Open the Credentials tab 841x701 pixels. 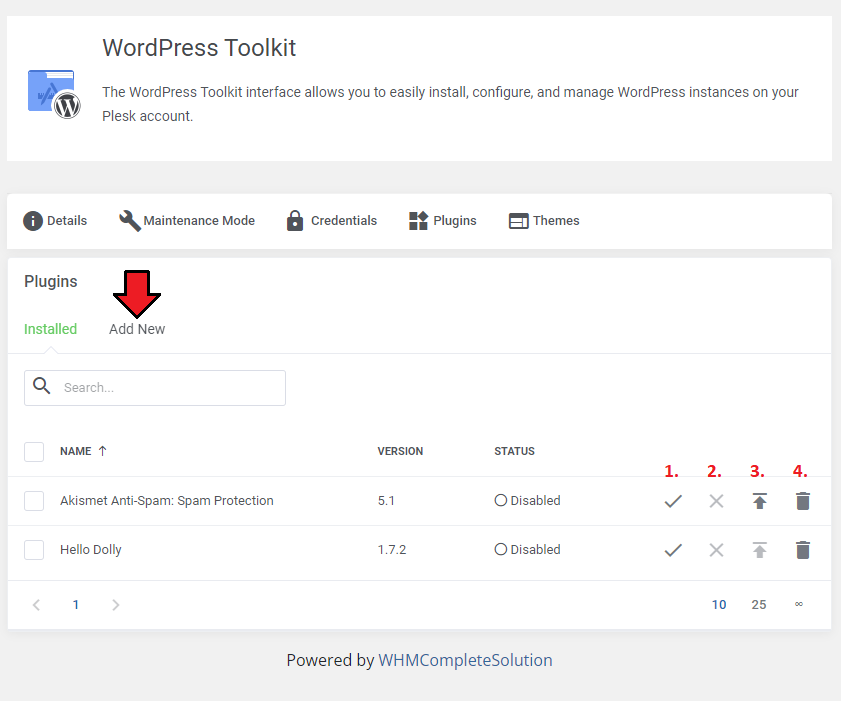[x=331, y=220]
